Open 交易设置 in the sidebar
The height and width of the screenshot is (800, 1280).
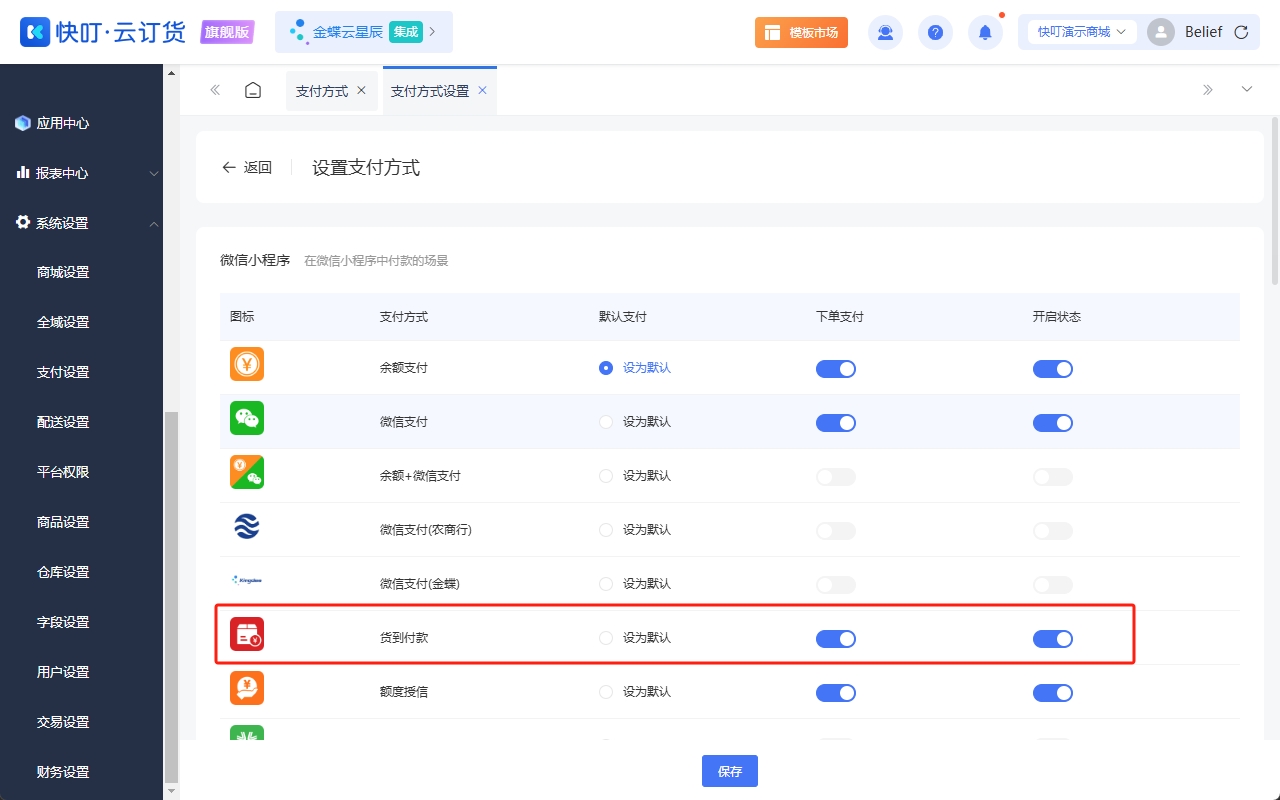[x=63, y=722]
